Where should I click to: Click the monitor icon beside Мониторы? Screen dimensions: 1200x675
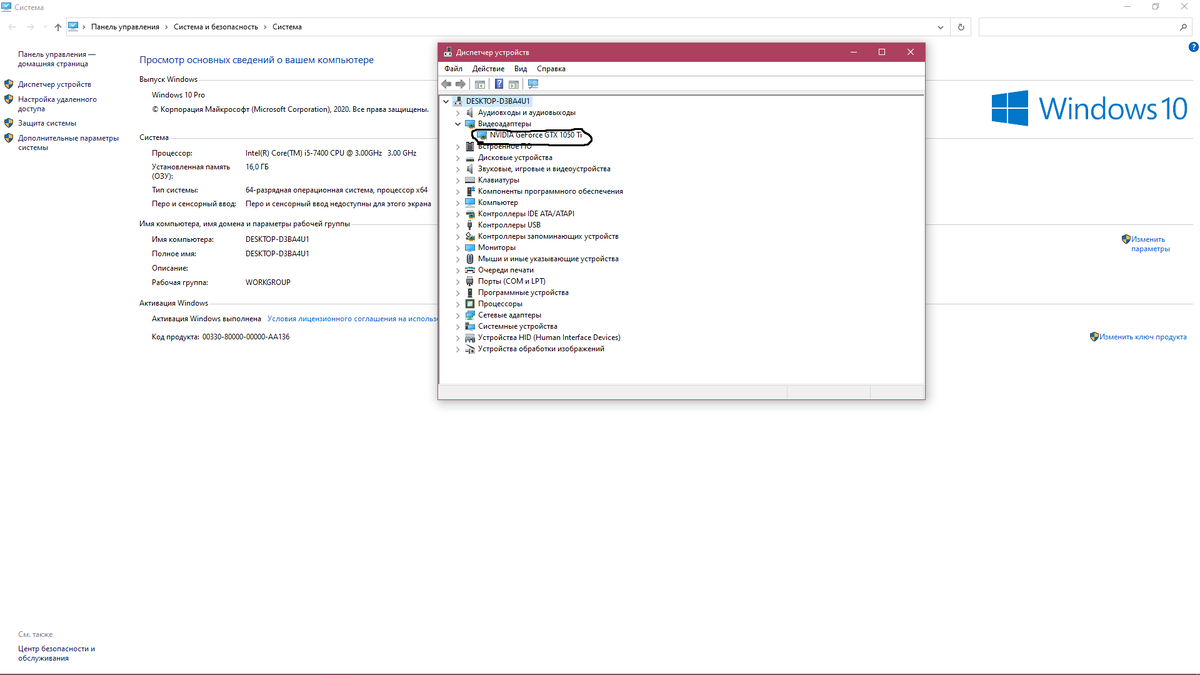tap(471, 247)
